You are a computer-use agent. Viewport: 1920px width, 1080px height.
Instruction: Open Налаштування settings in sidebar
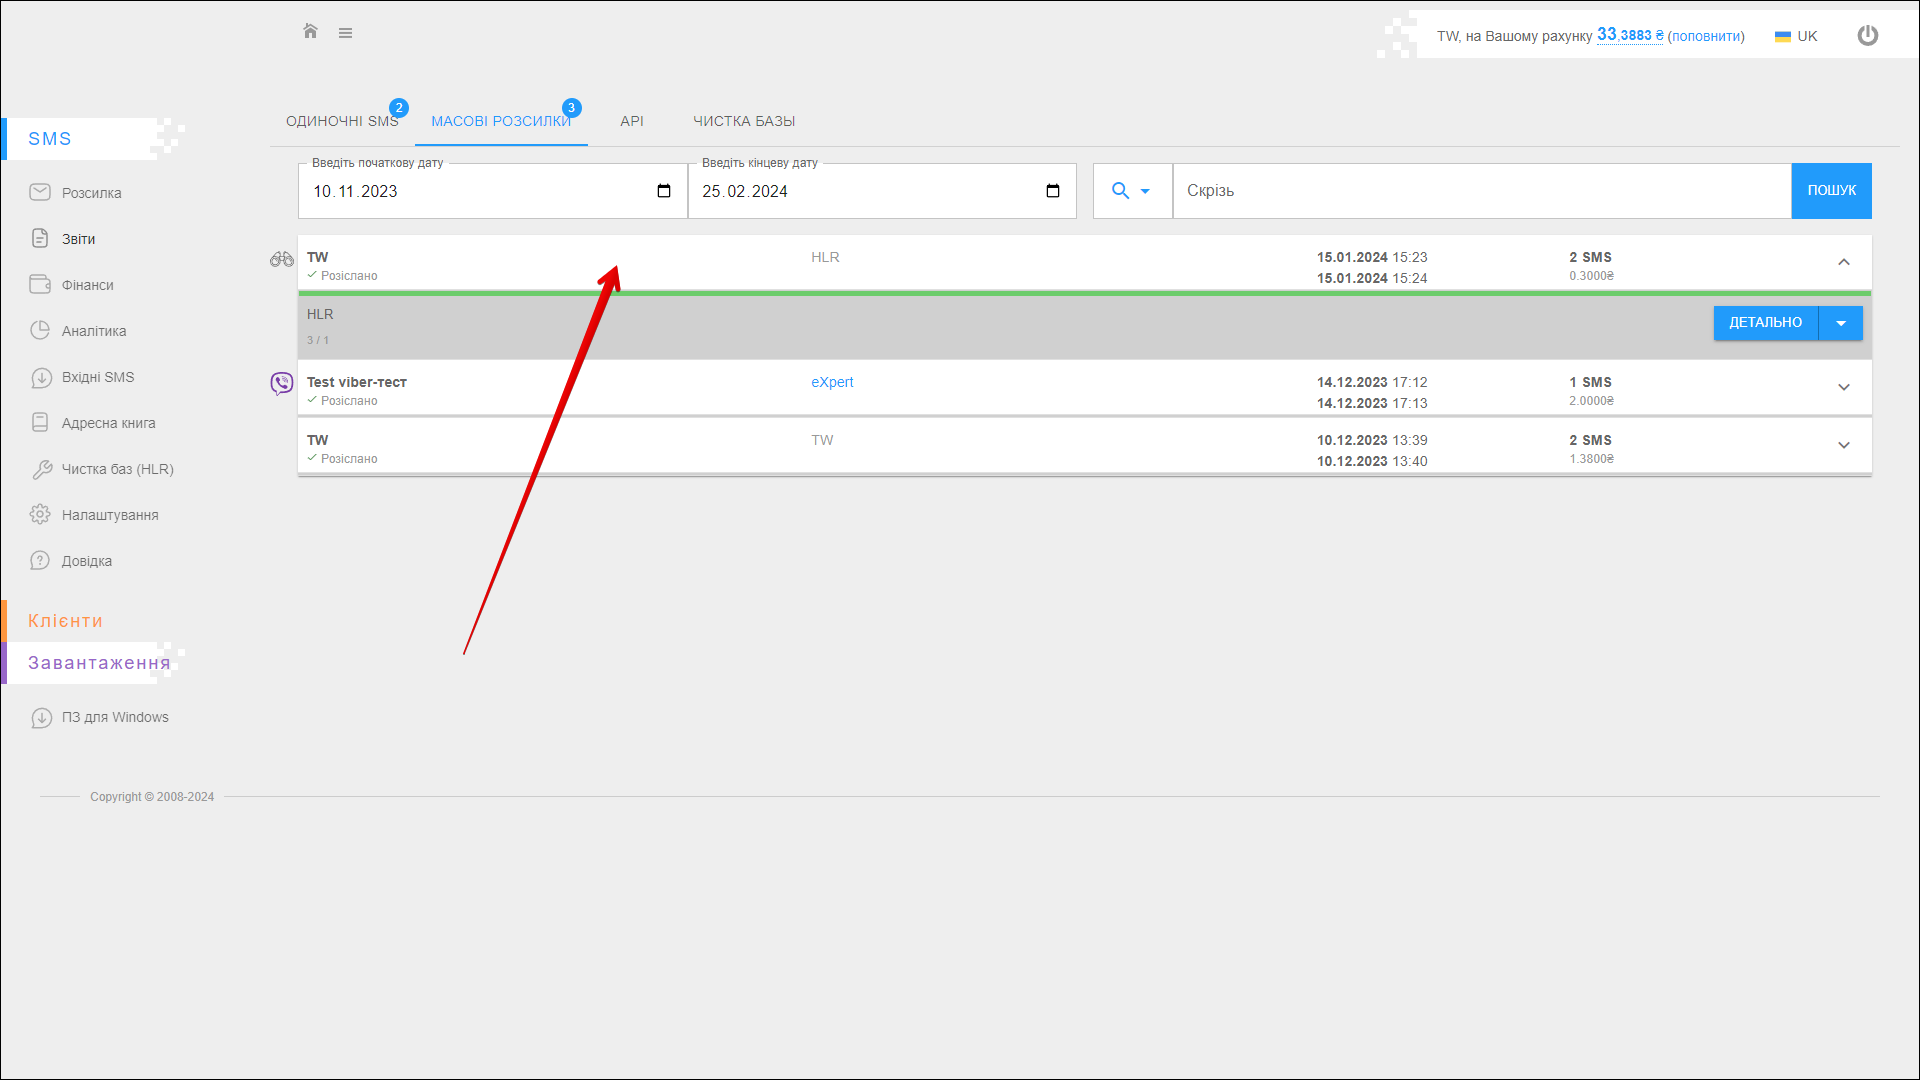point(109,515)
